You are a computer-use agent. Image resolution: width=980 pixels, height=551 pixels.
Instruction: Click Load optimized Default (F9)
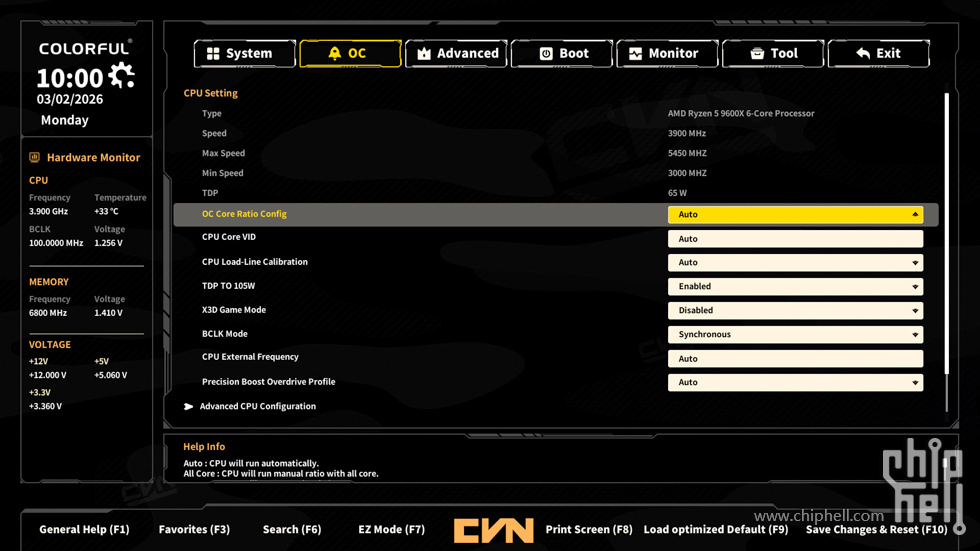[x=715, y=530]
